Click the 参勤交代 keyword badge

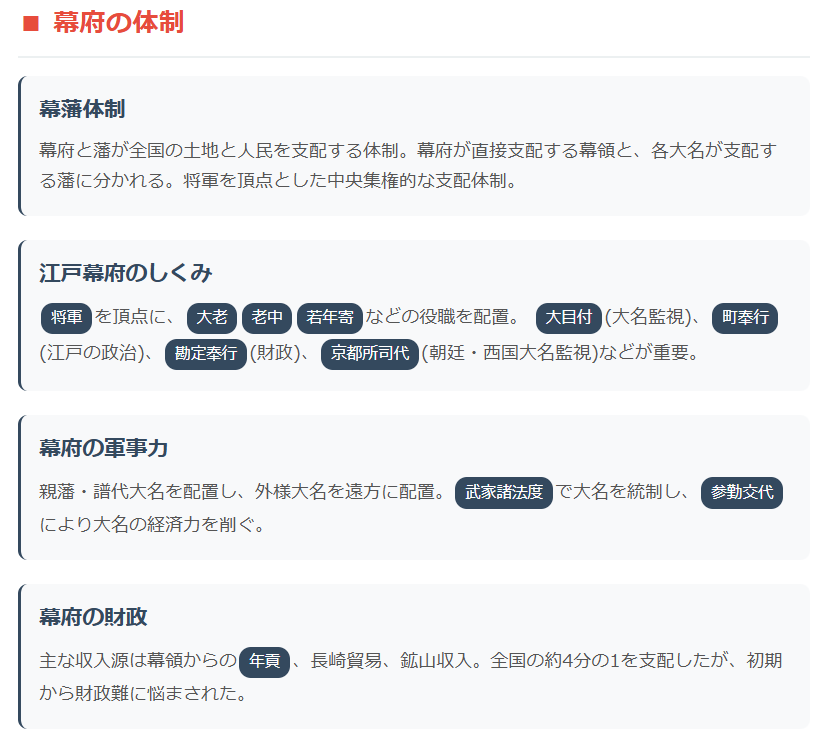(741, 493)
